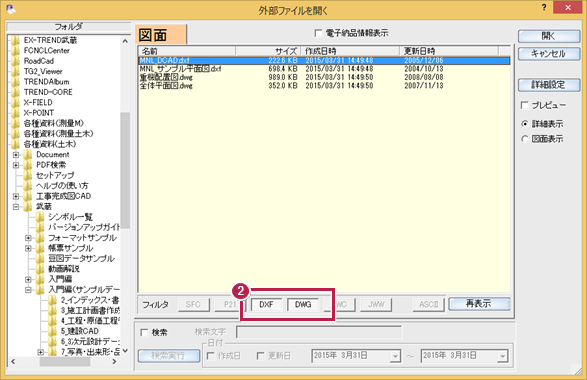Screen dimensions: 587x380
Task: Open the end date dropdown
Action: [x=502, y=356]
